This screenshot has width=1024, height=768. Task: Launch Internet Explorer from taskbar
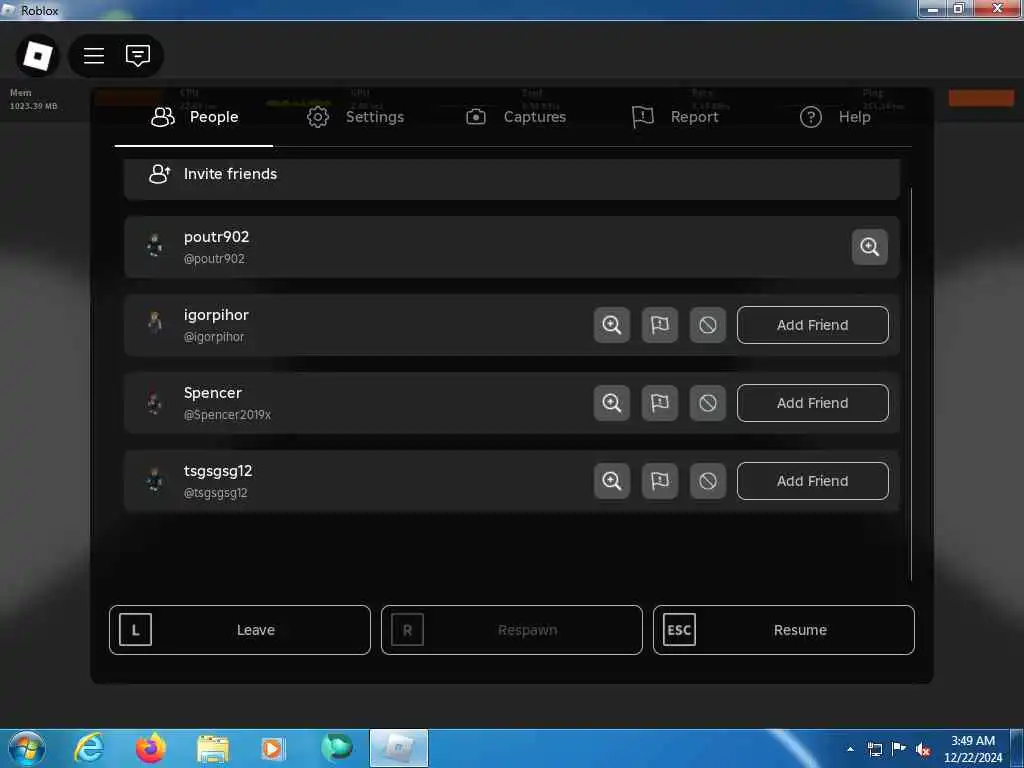[x=89, y=748]
